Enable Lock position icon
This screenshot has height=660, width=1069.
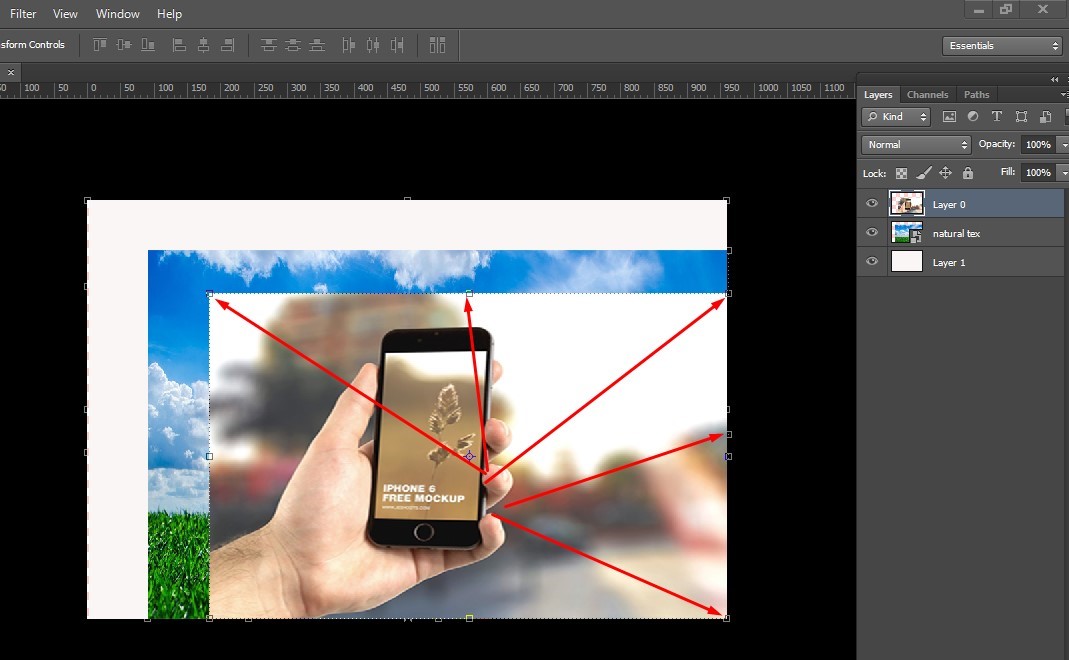click(946, 173)
